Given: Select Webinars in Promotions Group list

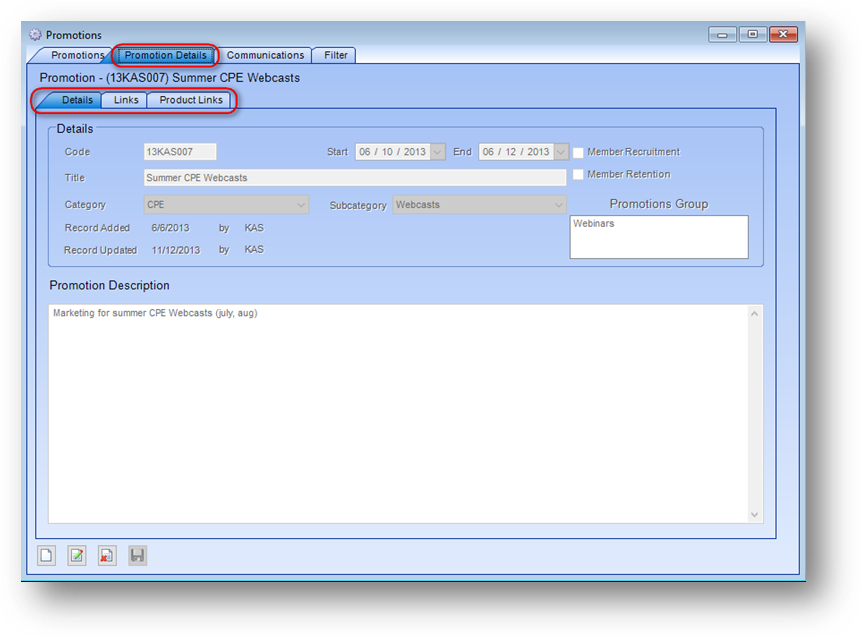Looking at the screenshot, I should coord(594,223).
